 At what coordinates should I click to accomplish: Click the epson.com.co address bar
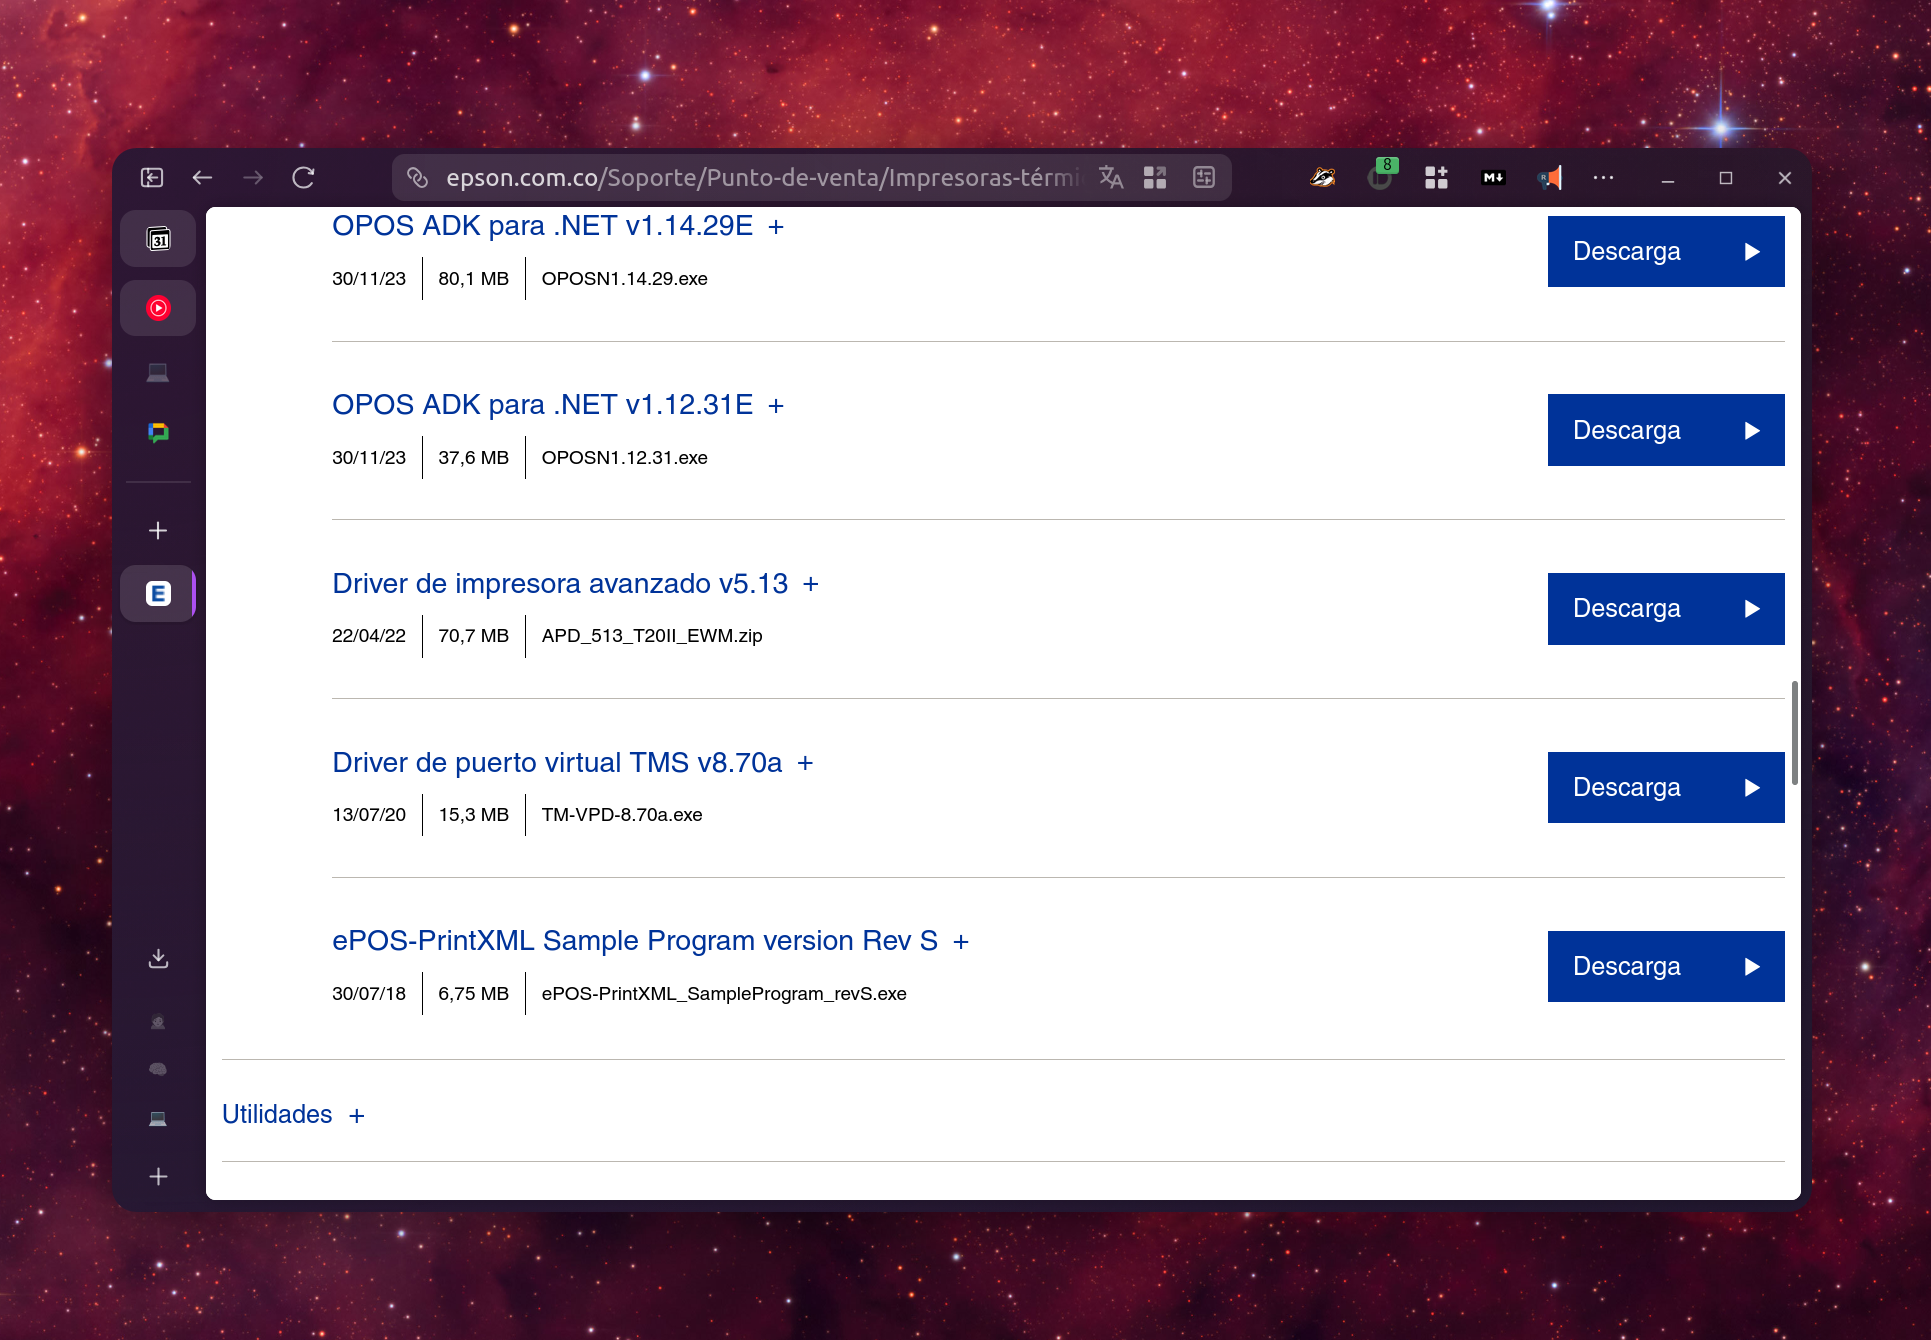click(x=760, y=177)
